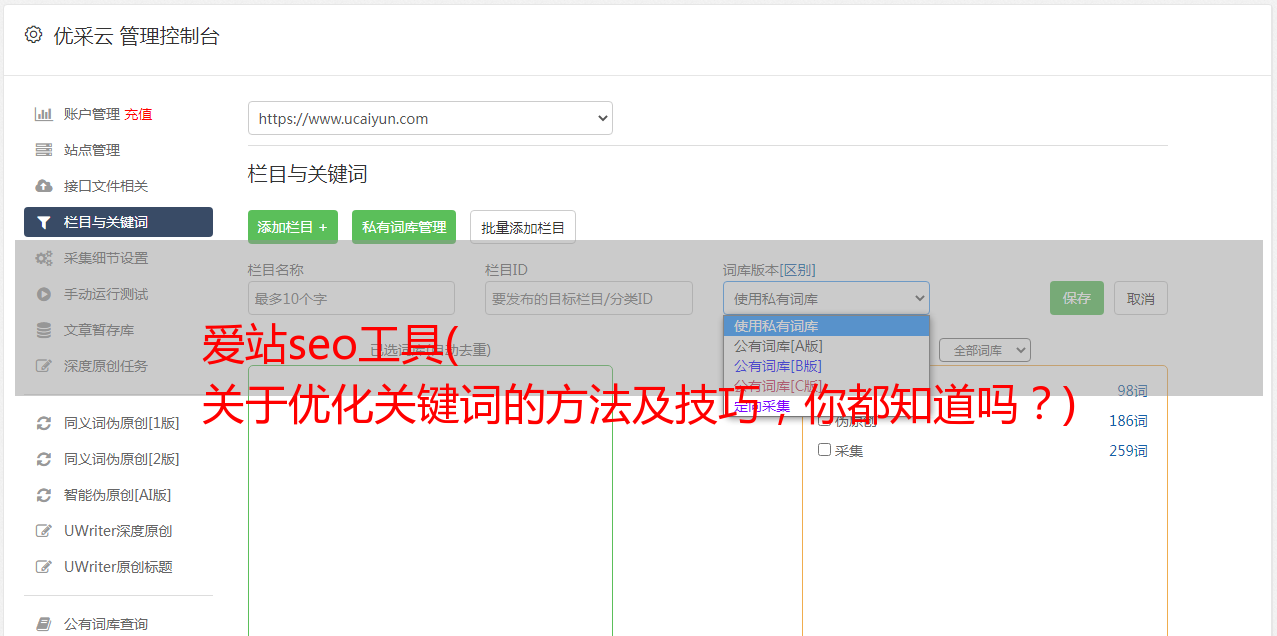Viewport: 1277px width, 636px height.
Task: Click the 栏目ID input field
Action: (589, 298)
